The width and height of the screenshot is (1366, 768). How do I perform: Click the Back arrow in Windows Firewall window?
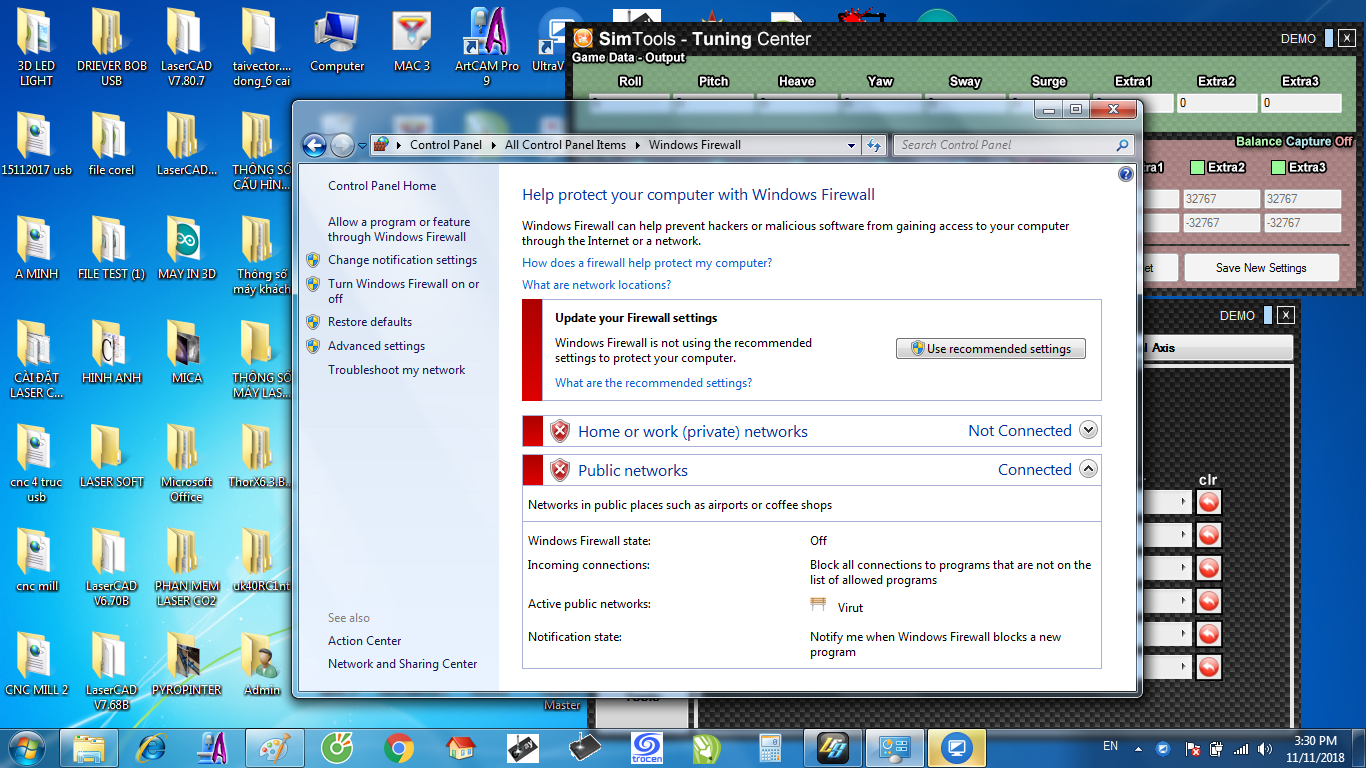pyautogui.click(x=315, y=145)
